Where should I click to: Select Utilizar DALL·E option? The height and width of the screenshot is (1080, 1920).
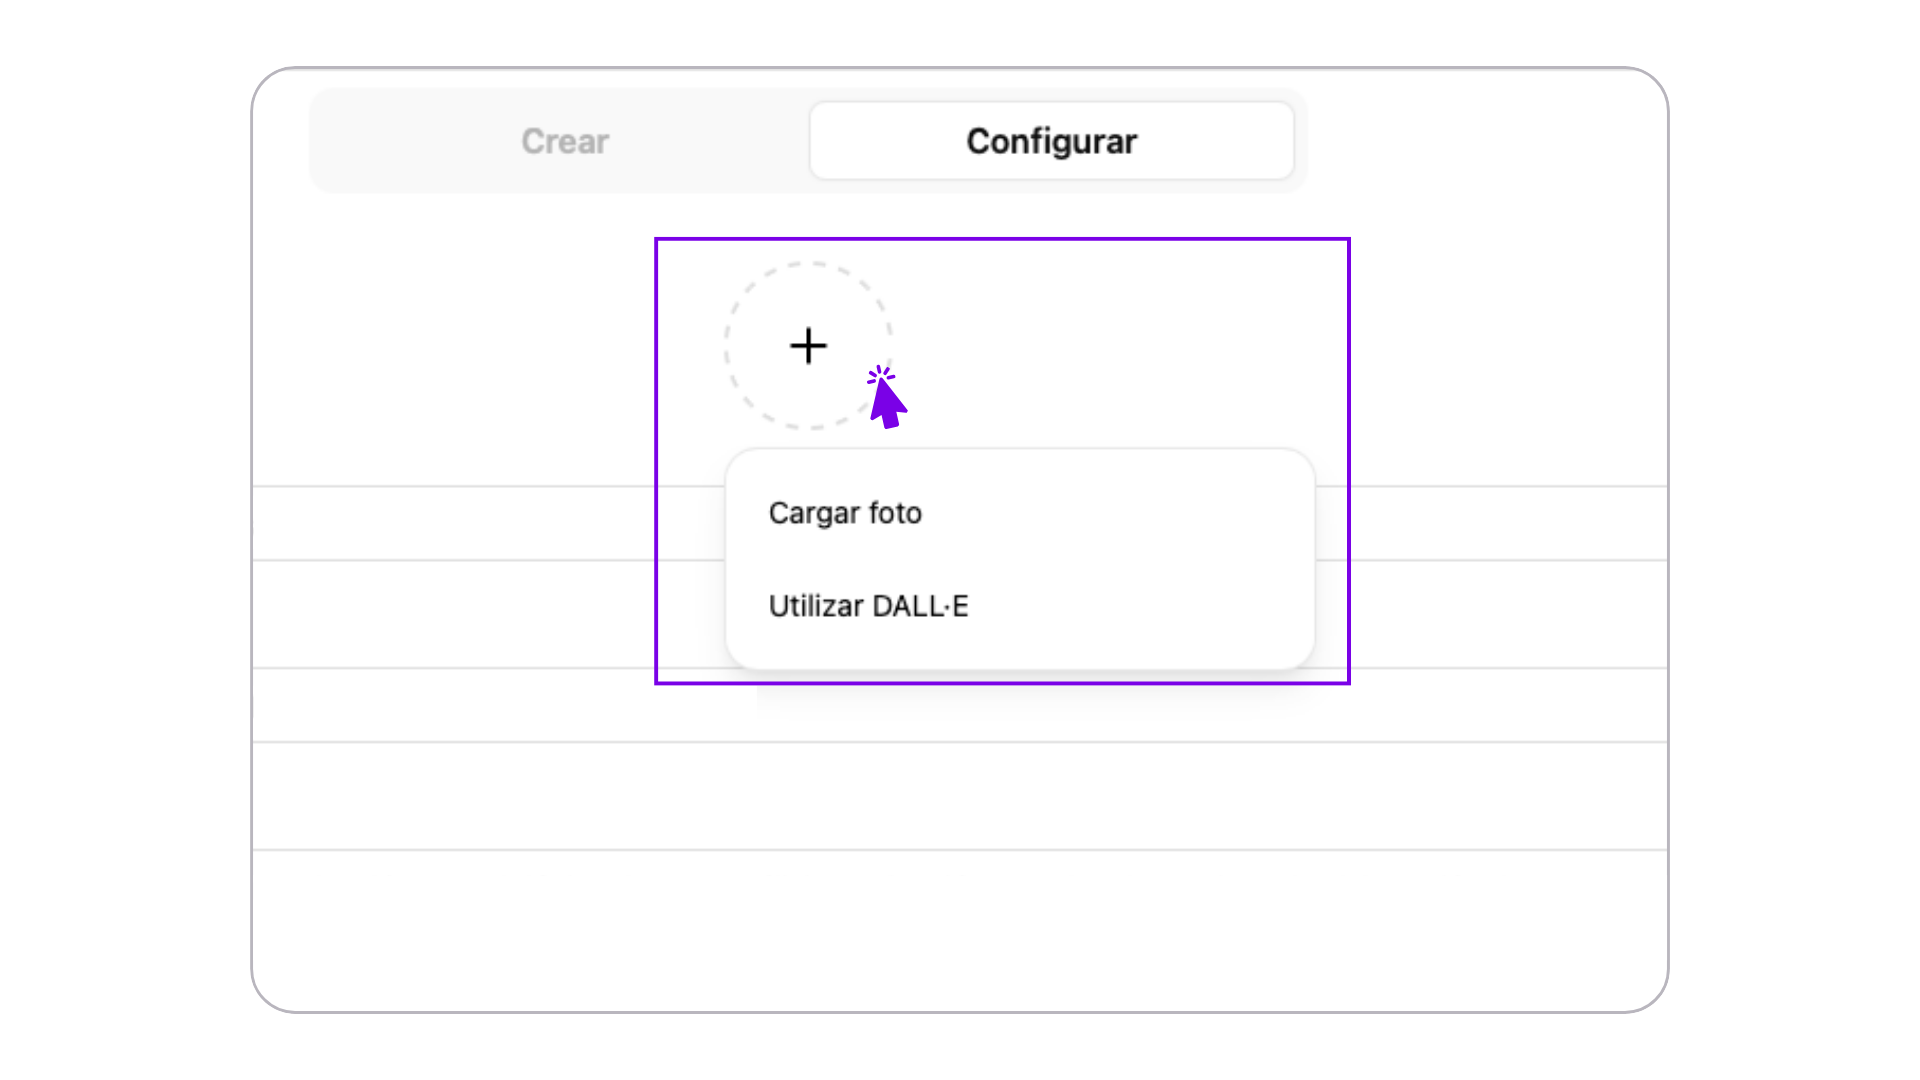[x=868, y=606]
